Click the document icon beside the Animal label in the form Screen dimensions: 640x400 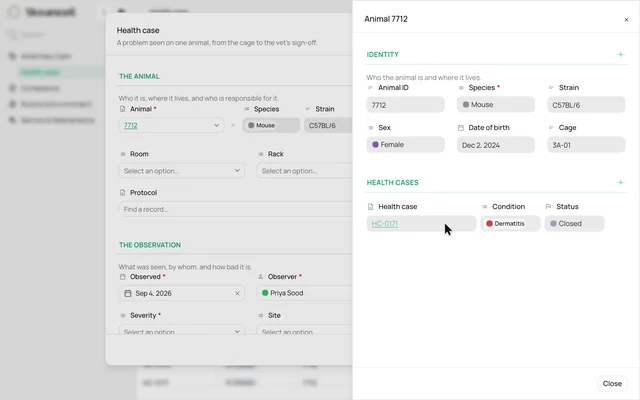pyautogui.click(x=122, y=109)
